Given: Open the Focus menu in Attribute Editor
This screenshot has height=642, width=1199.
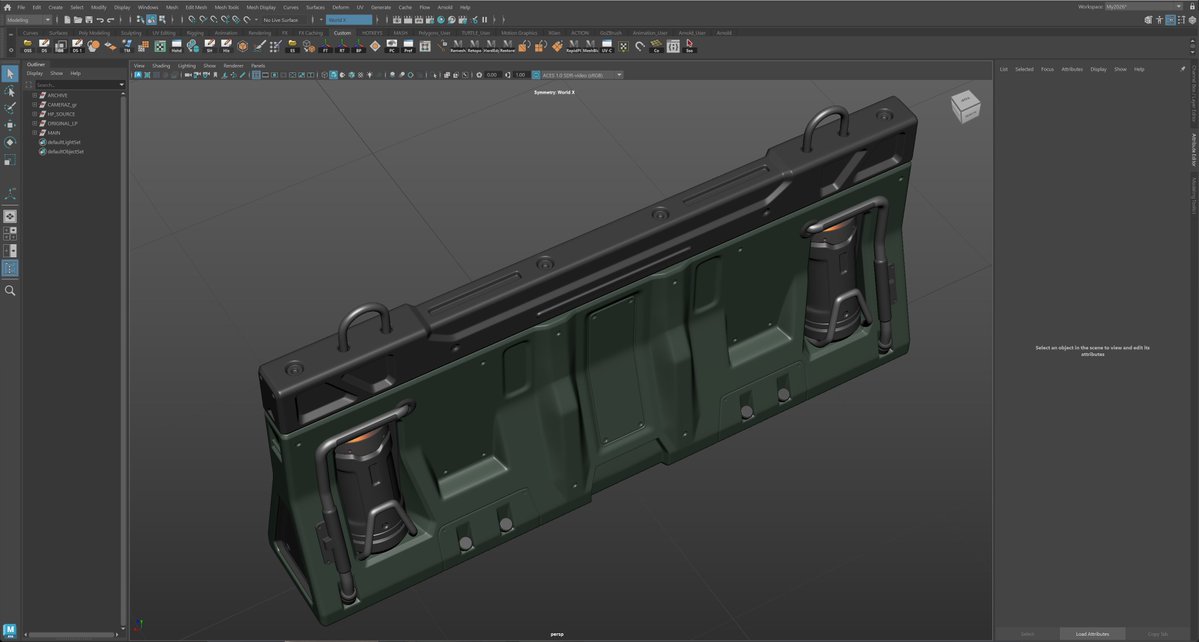Looking at the screenshot, I should coord(1047,69).
